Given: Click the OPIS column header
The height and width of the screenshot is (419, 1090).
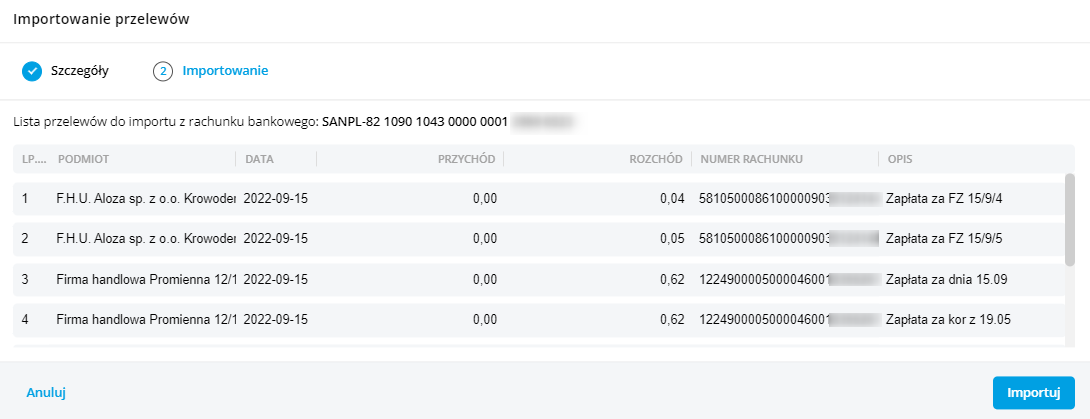Looking at the screenshot, I should pos(899,159).
